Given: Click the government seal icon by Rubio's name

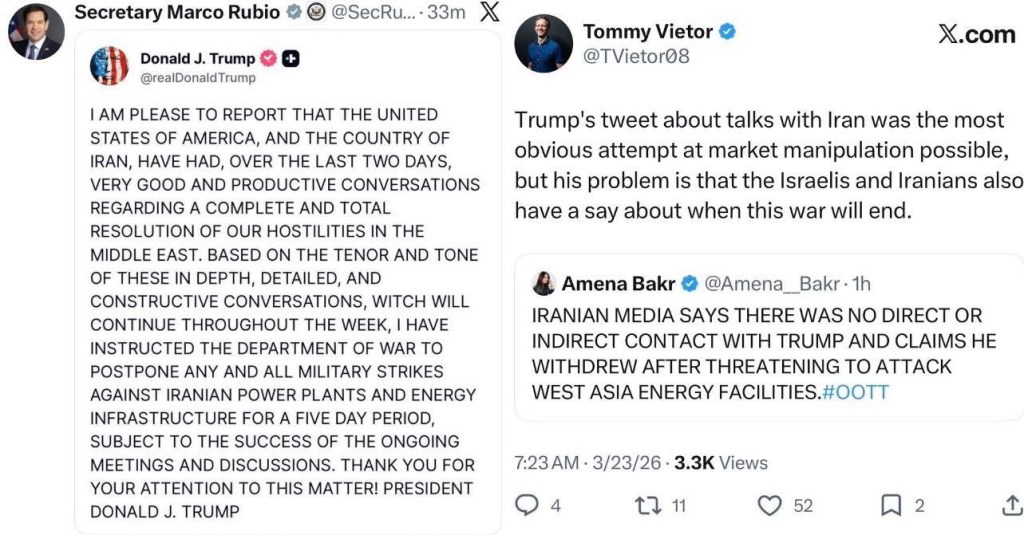Looking at the screenshot, I should (316, 13).
